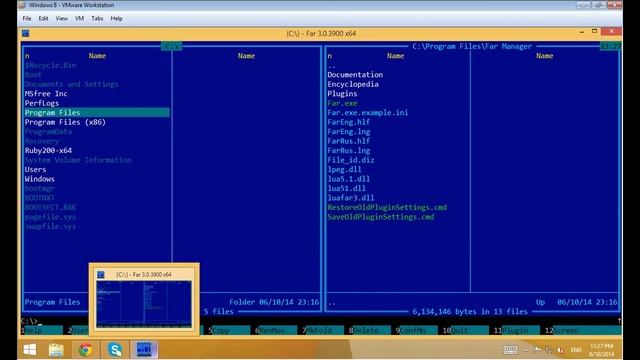Open the View menu

(x=62, y=18)
